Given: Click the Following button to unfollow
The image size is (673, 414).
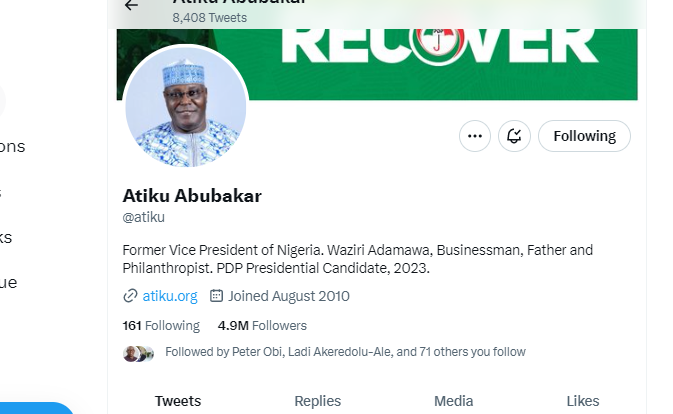Looking at the screenshot, I should tap(584, 136).
